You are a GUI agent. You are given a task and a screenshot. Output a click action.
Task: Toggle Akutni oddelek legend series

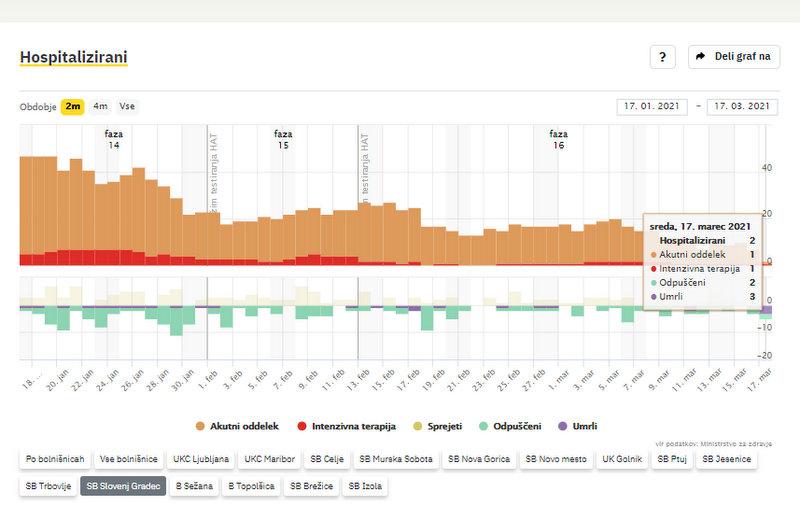240,426
